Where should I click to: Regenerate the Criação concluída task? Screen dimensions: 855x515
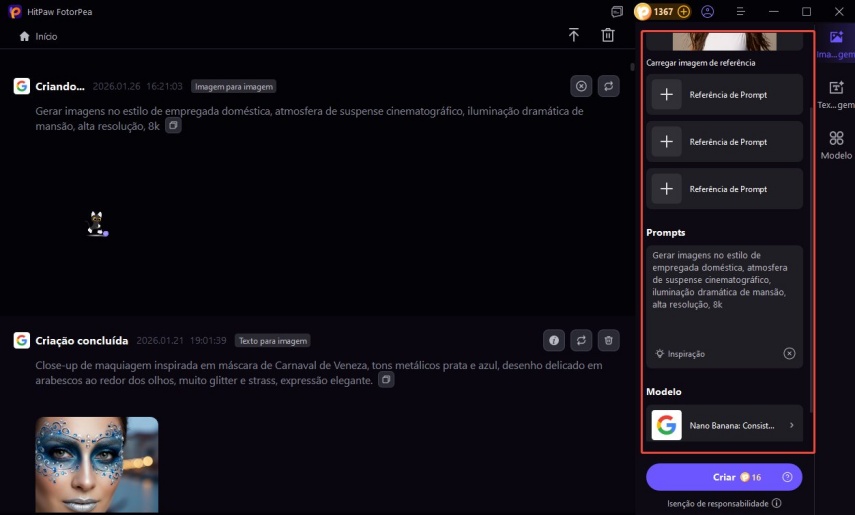(581, 340)
